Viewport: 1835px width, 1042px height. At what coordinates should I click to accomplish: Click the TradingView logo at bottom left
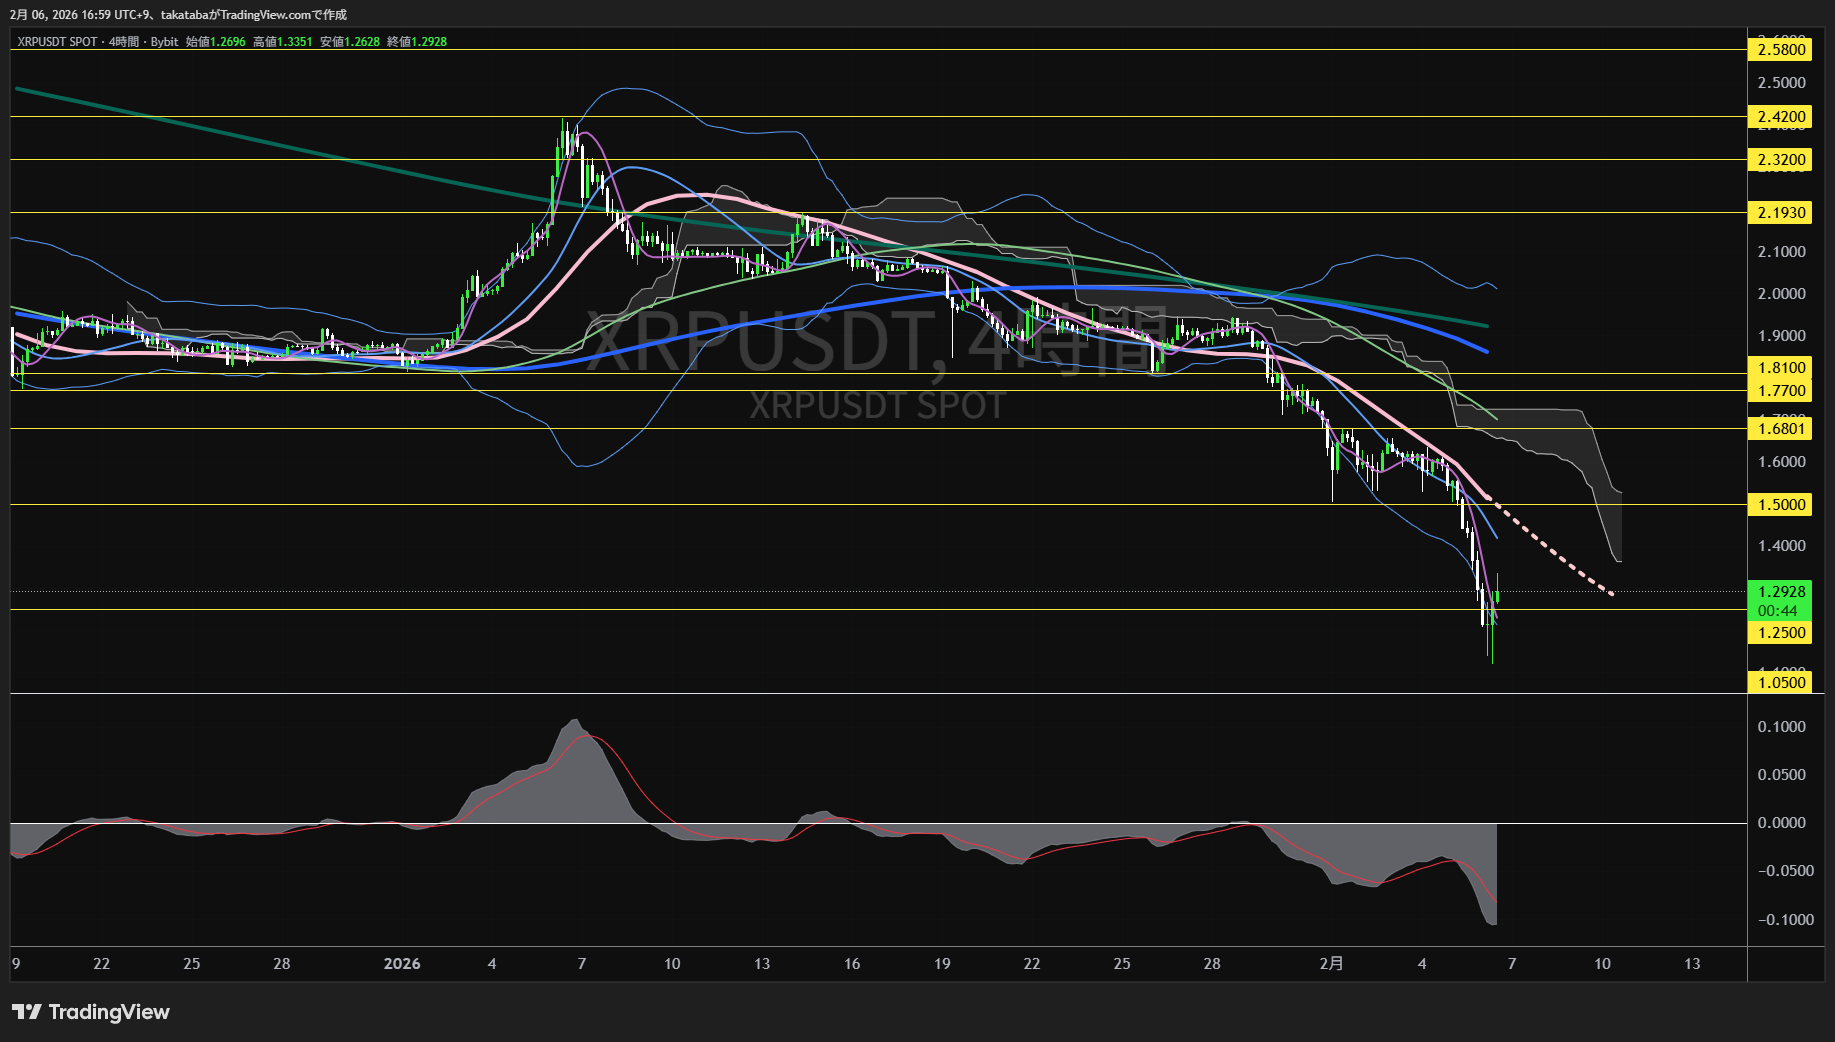tap(91, 1012)
